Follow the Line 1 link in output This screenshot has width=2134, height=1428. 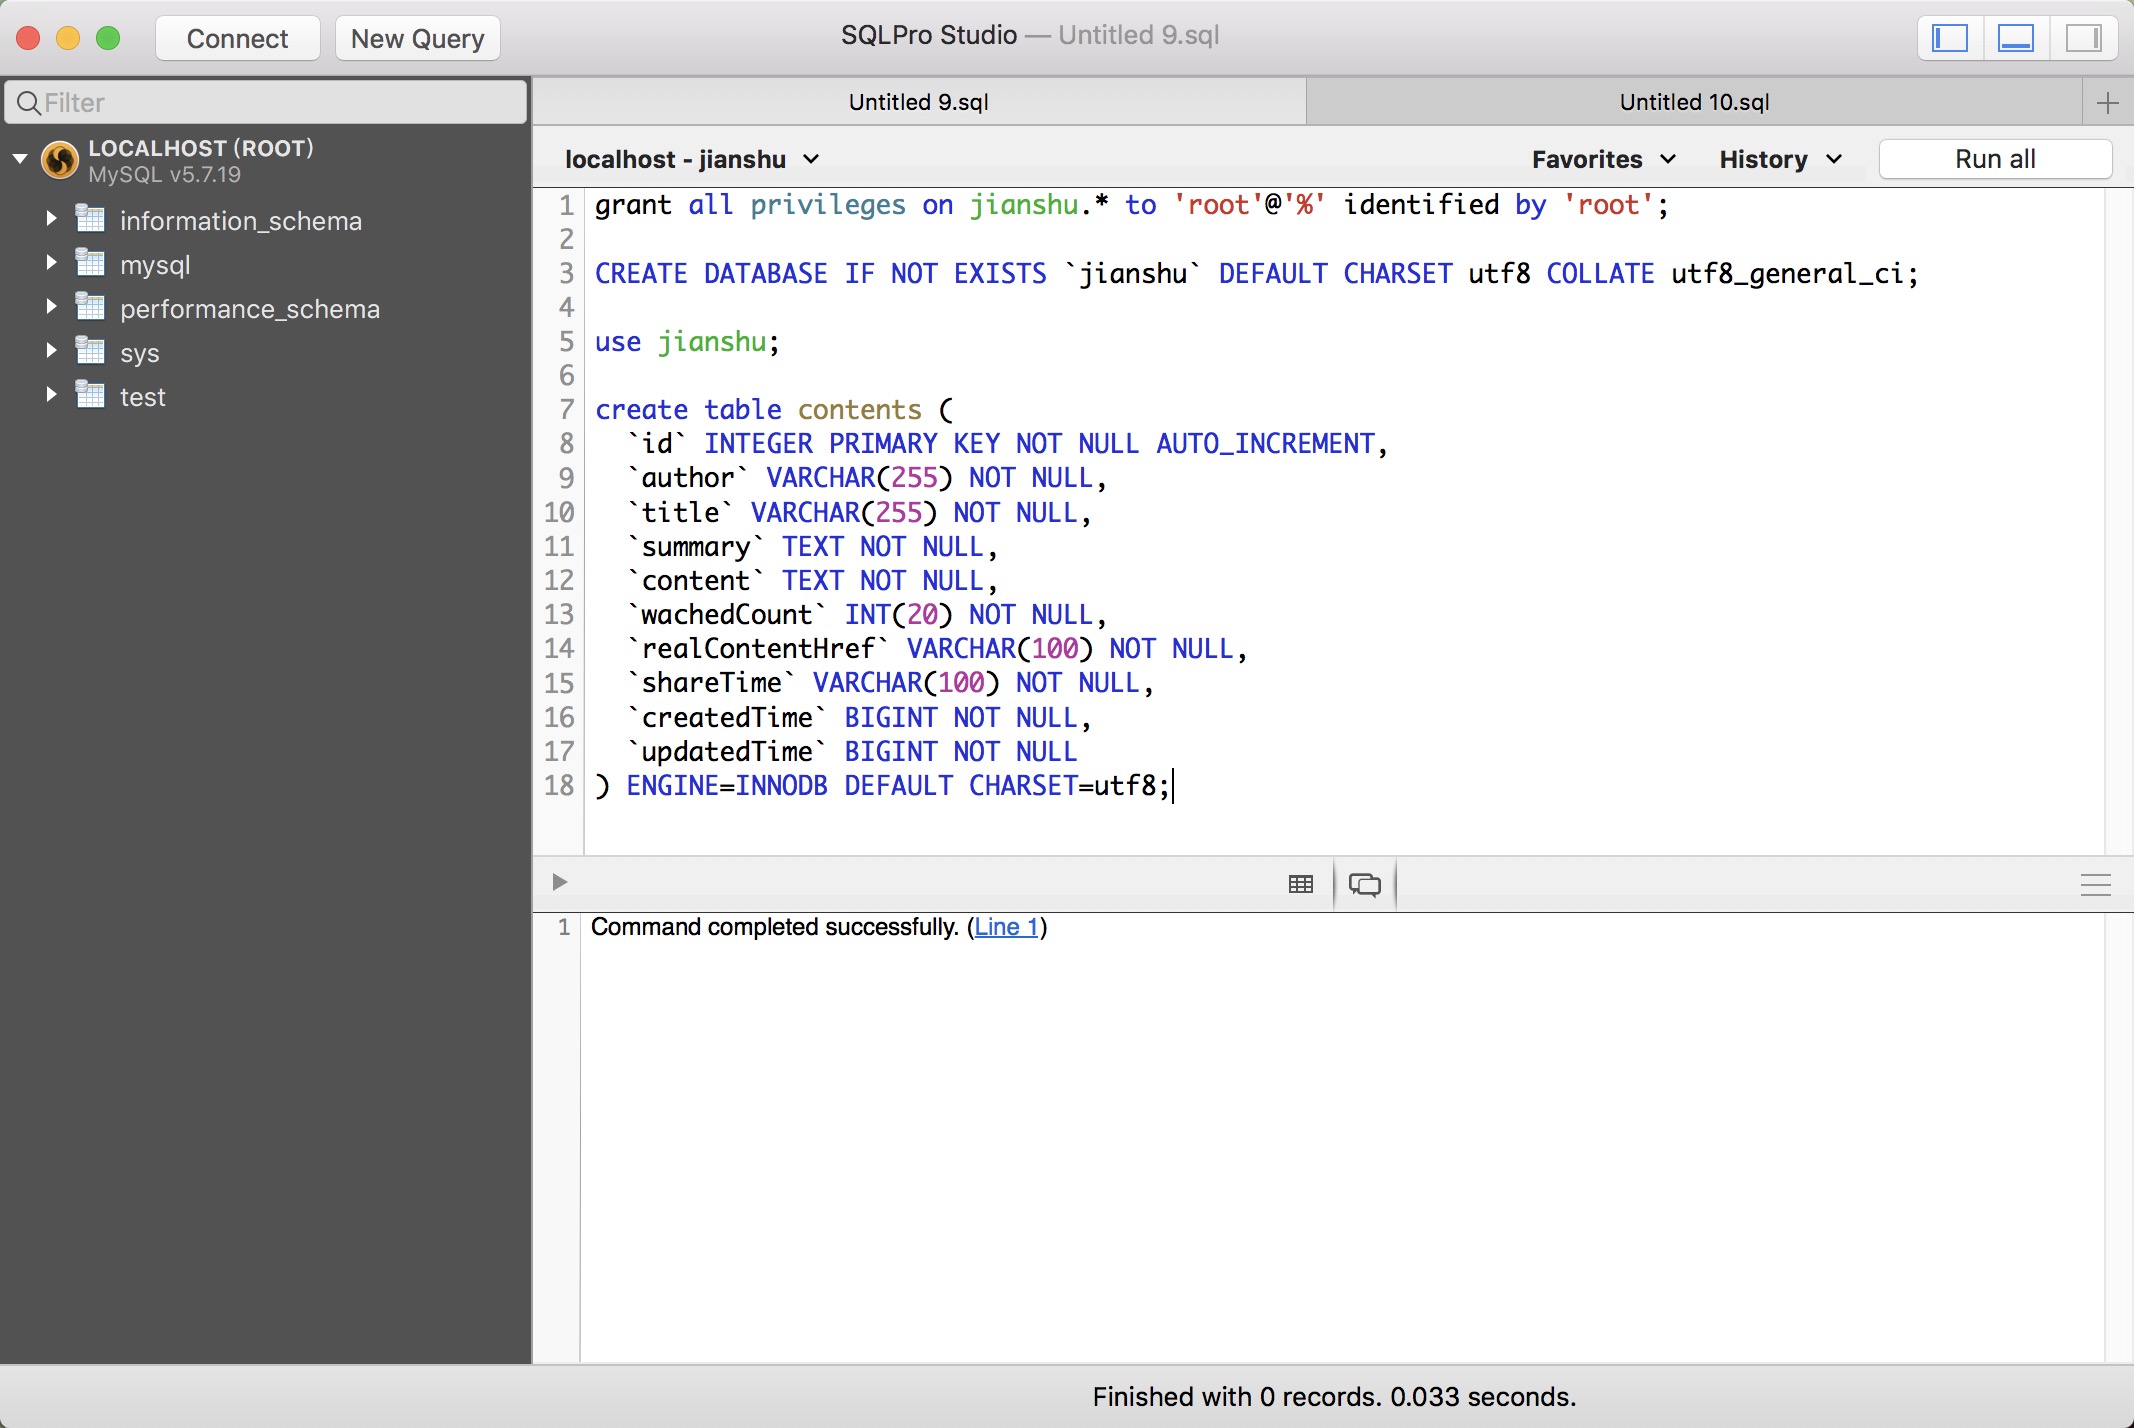(x=1007, y=927)
